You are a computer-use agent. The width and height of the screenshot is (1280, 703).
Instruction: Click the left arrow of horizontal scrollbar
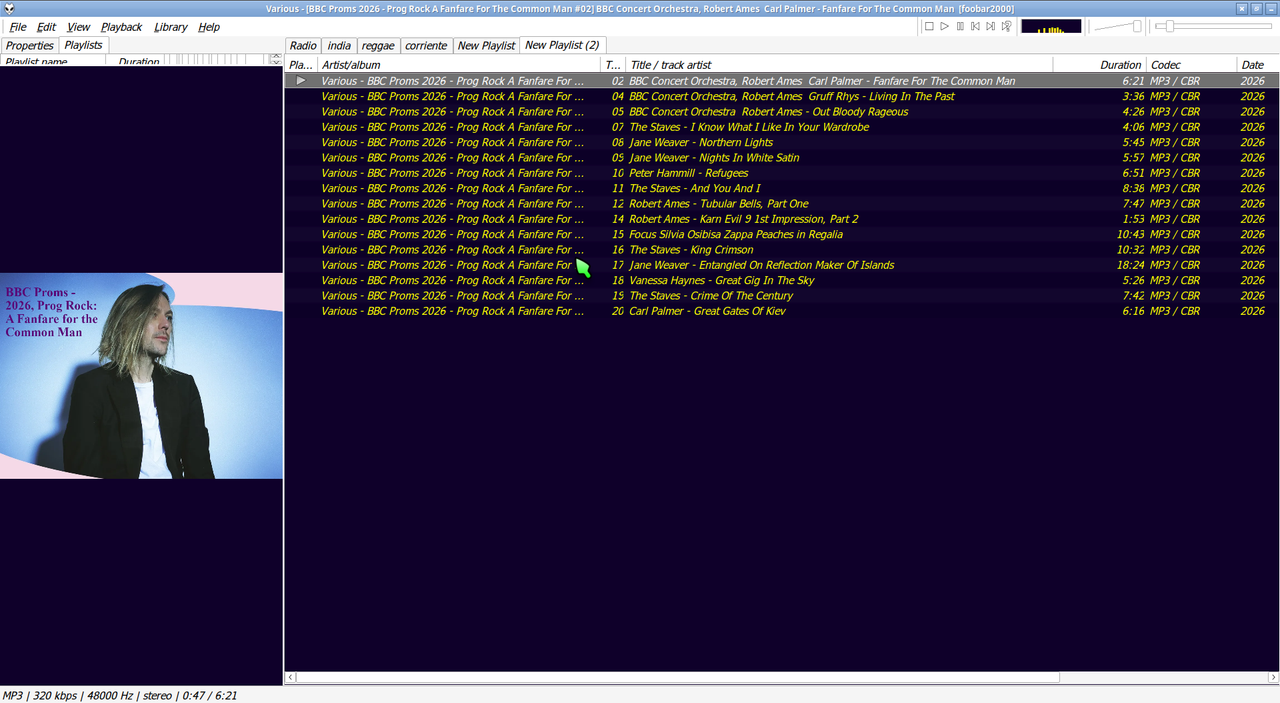[x=291, y=677]
